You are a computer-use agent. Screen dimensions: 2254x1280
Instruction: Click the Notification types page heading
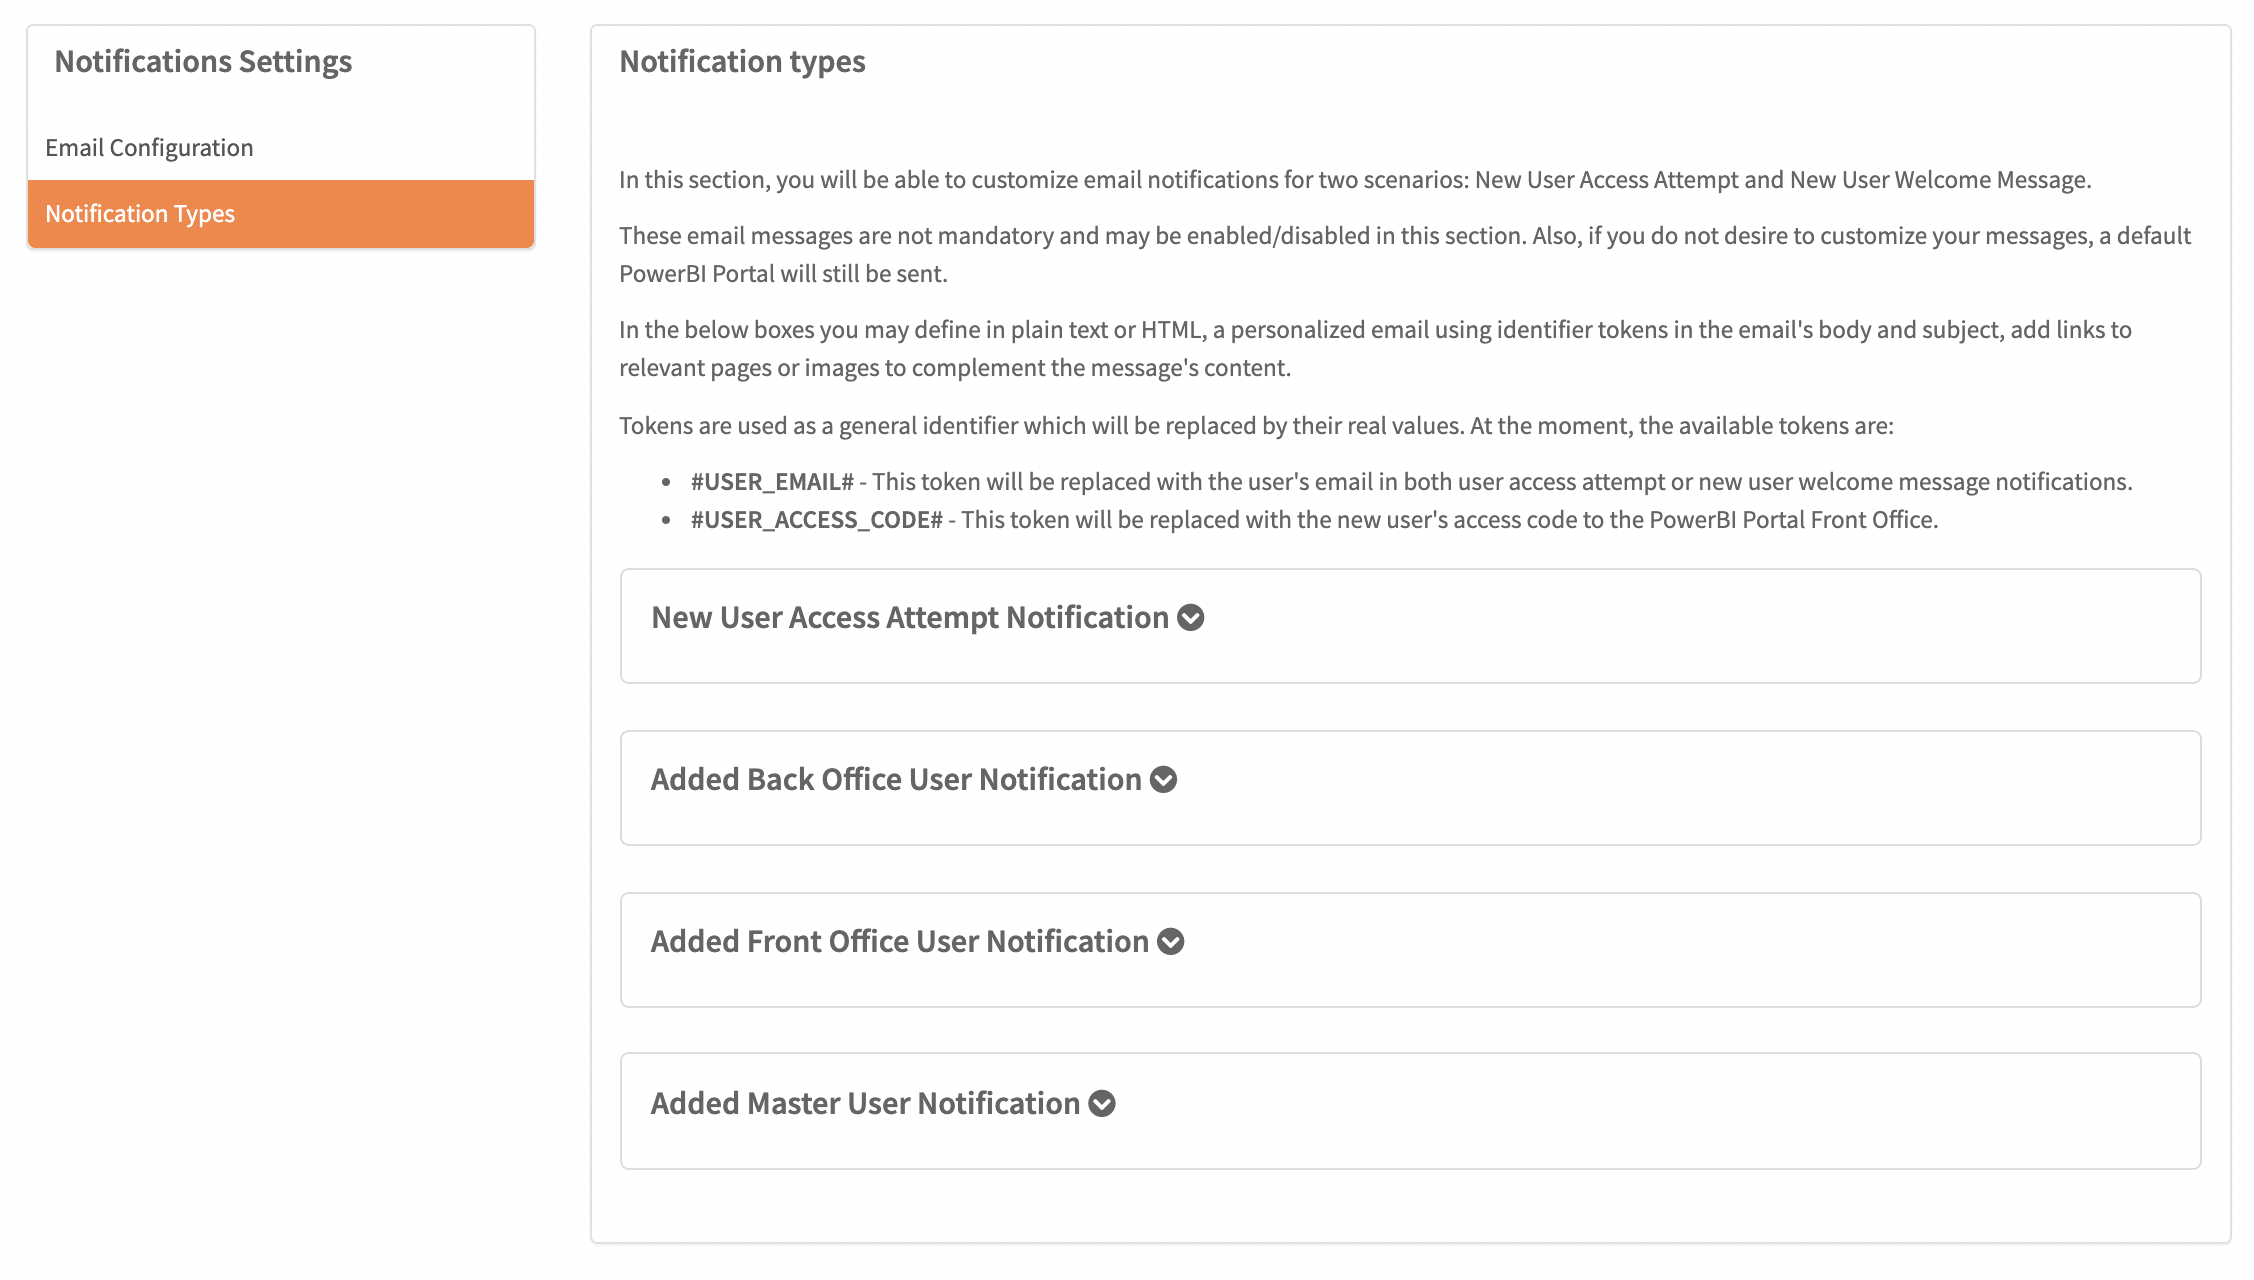742,62
